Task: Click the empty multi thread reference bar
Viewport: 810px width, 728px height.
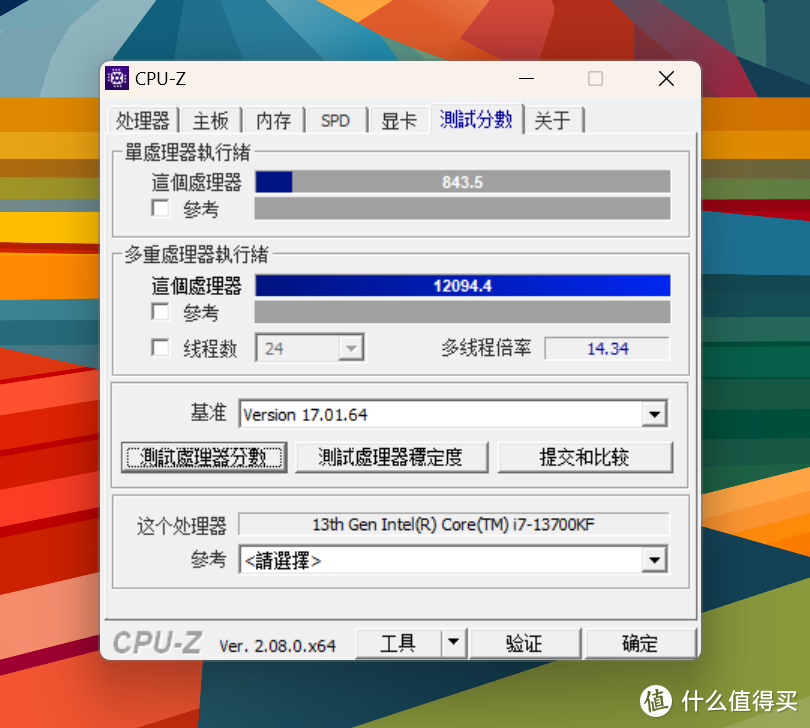Action: click(463, 312)
